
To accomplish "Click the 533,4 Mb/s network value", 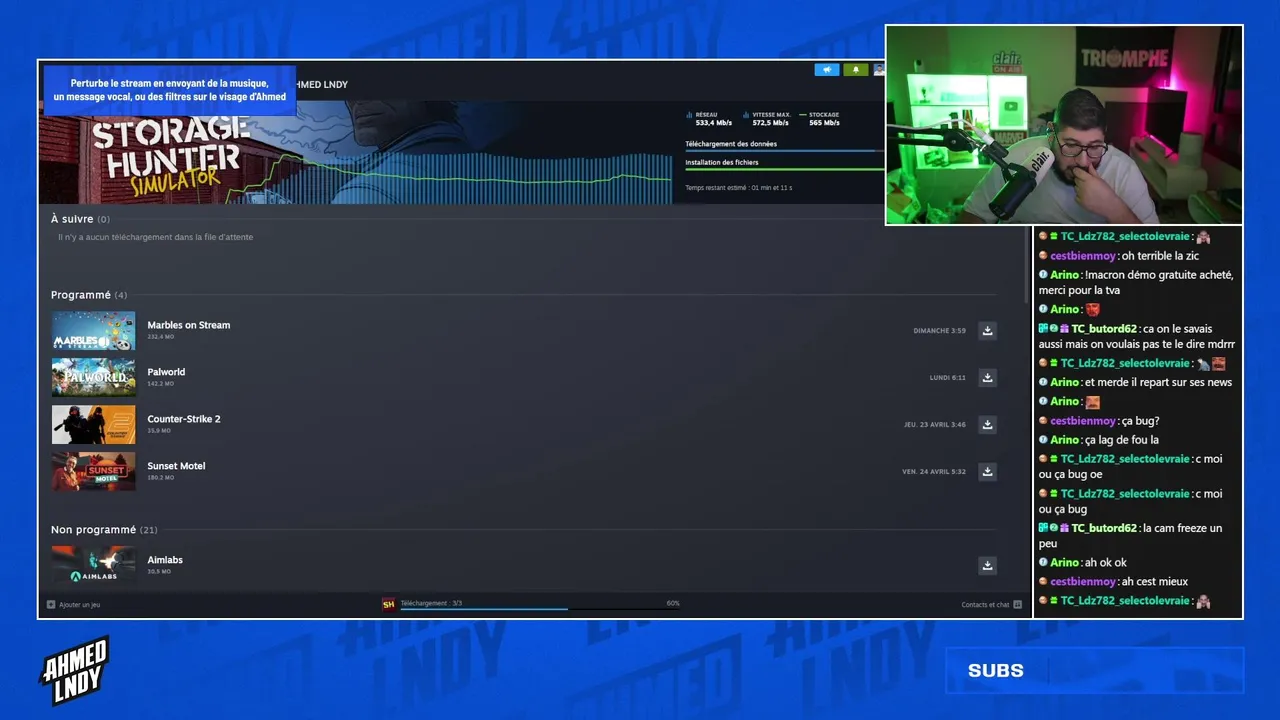I will [714, 123].
